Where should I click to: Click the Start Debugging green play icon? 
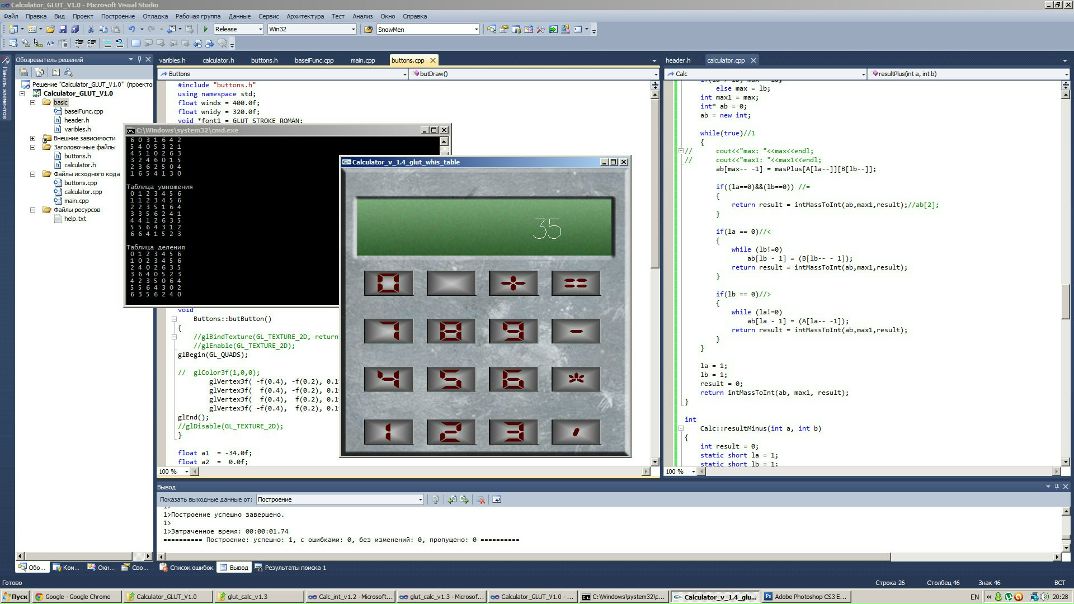[x=205, y=29]
